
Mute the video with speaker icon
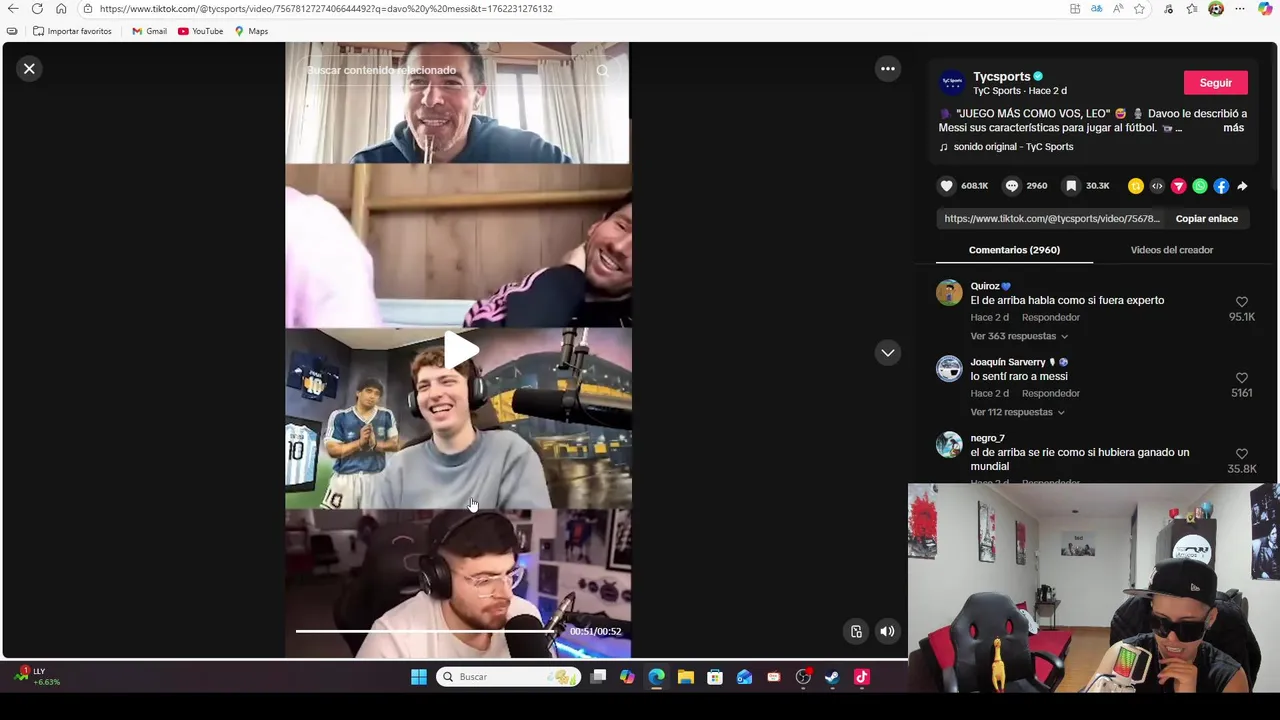click(887, 631)
